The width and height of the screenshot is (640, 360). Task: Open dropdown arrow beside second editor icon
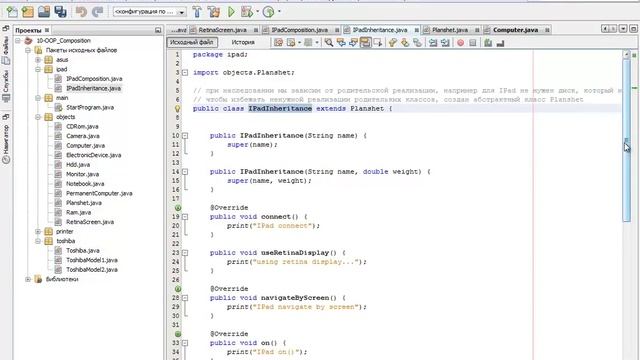(x=299, y=42)
